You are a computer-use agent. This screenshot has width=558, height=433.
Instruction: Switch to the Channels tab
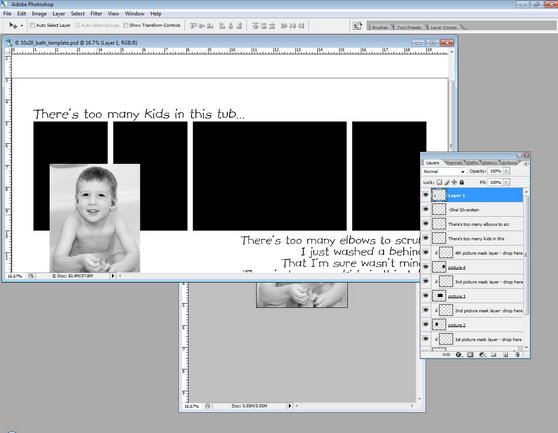(x=454, y=163)
